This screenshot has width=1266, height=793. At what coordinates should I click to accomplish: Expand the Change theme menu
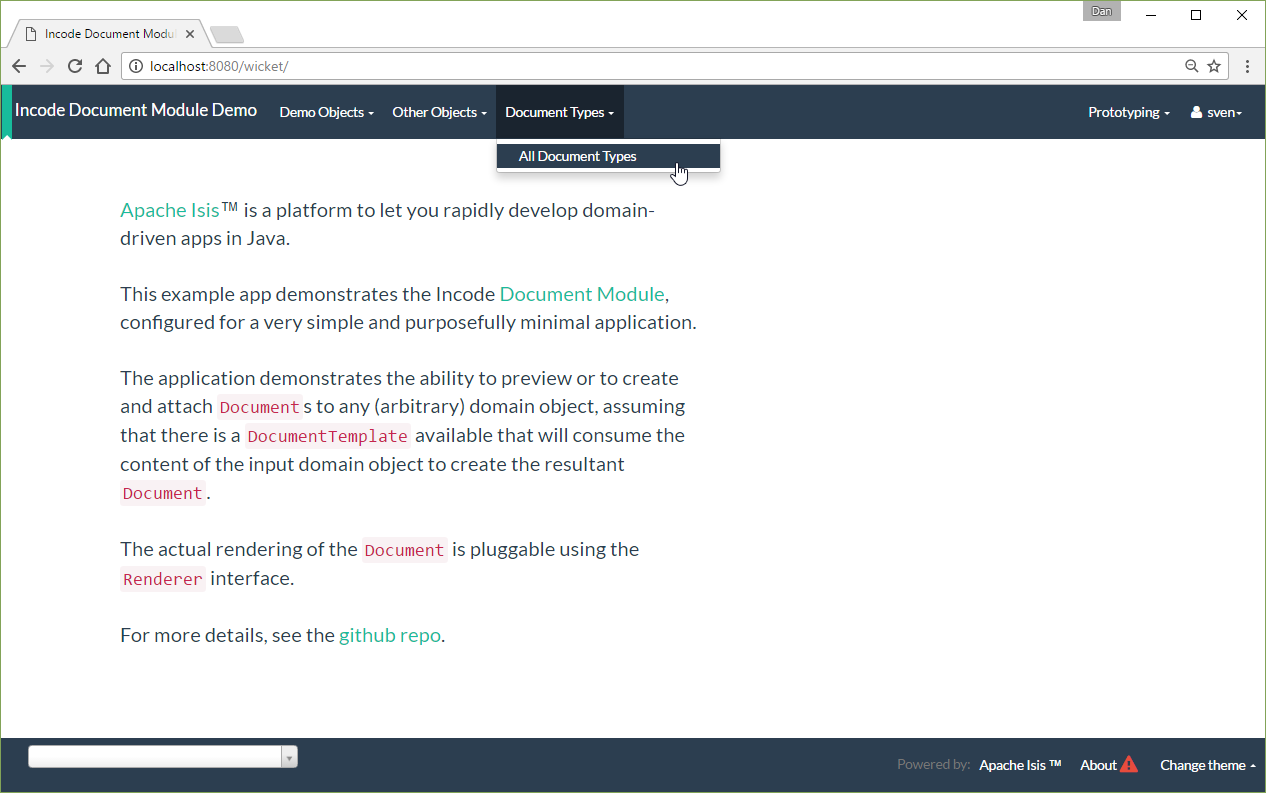(x=1208, y=765)
